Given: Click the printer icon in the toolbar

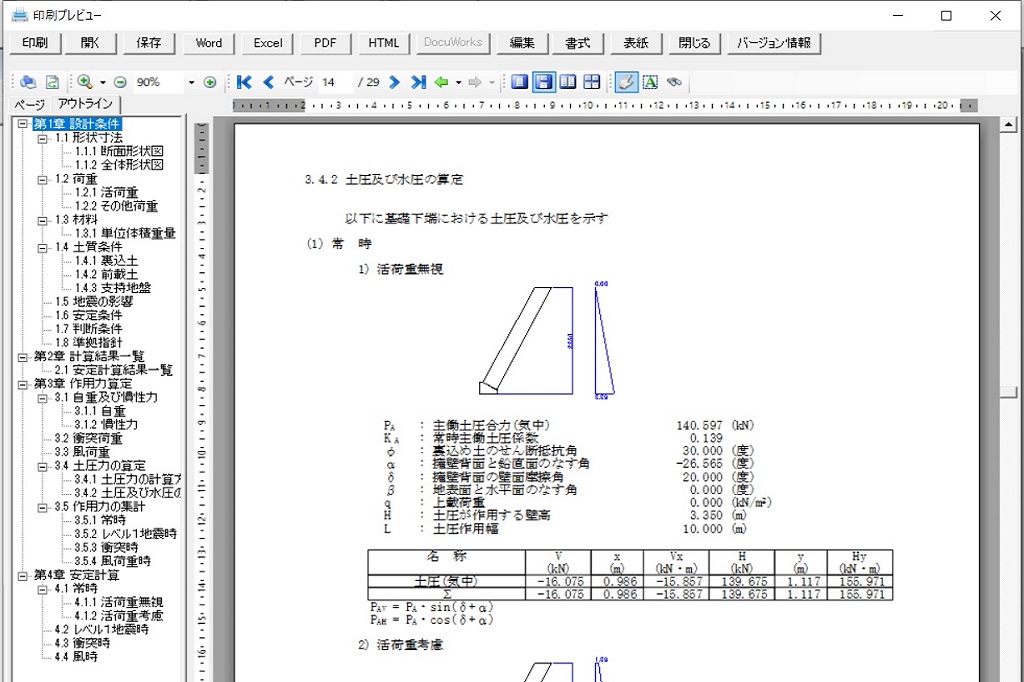Looking at the screenshot, I should (27, 82).
